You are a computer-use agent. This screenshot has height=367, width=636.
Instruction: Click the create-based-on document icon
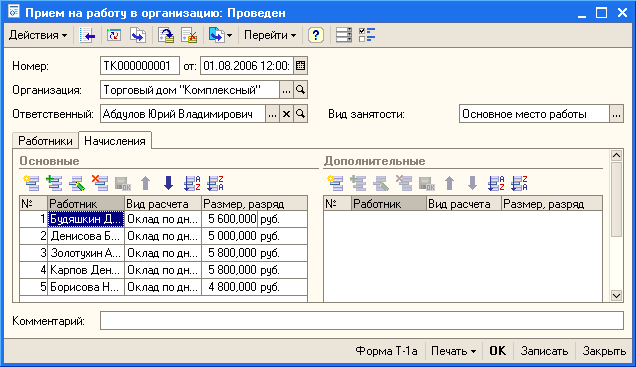(x=216, y=35)
